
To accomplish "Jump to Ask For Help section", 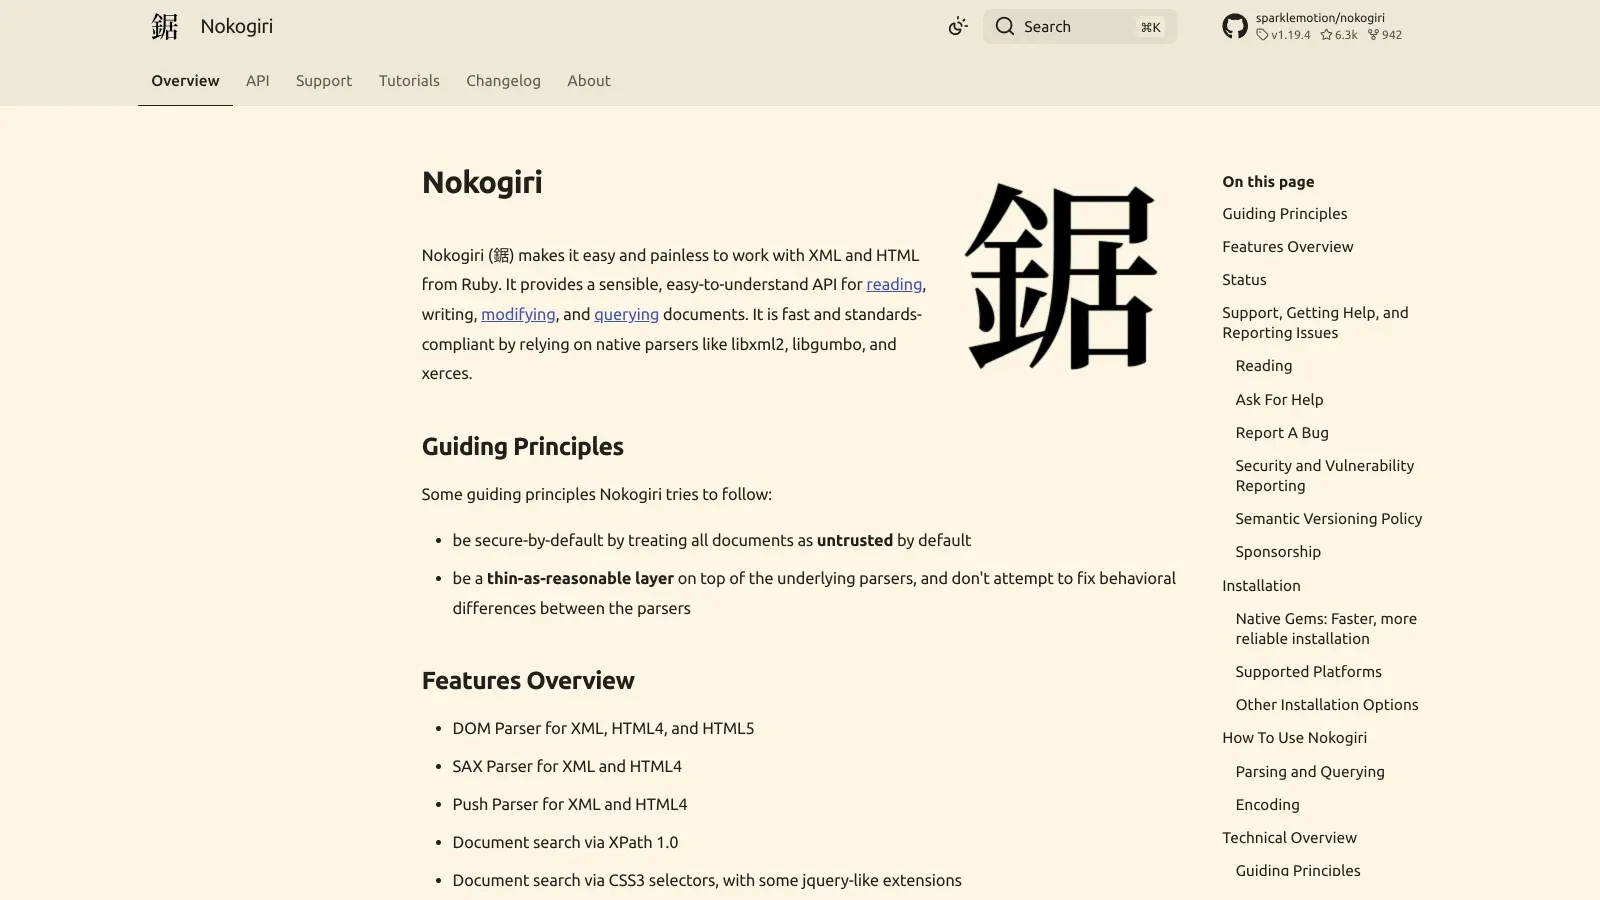I will coord(1279,400).
